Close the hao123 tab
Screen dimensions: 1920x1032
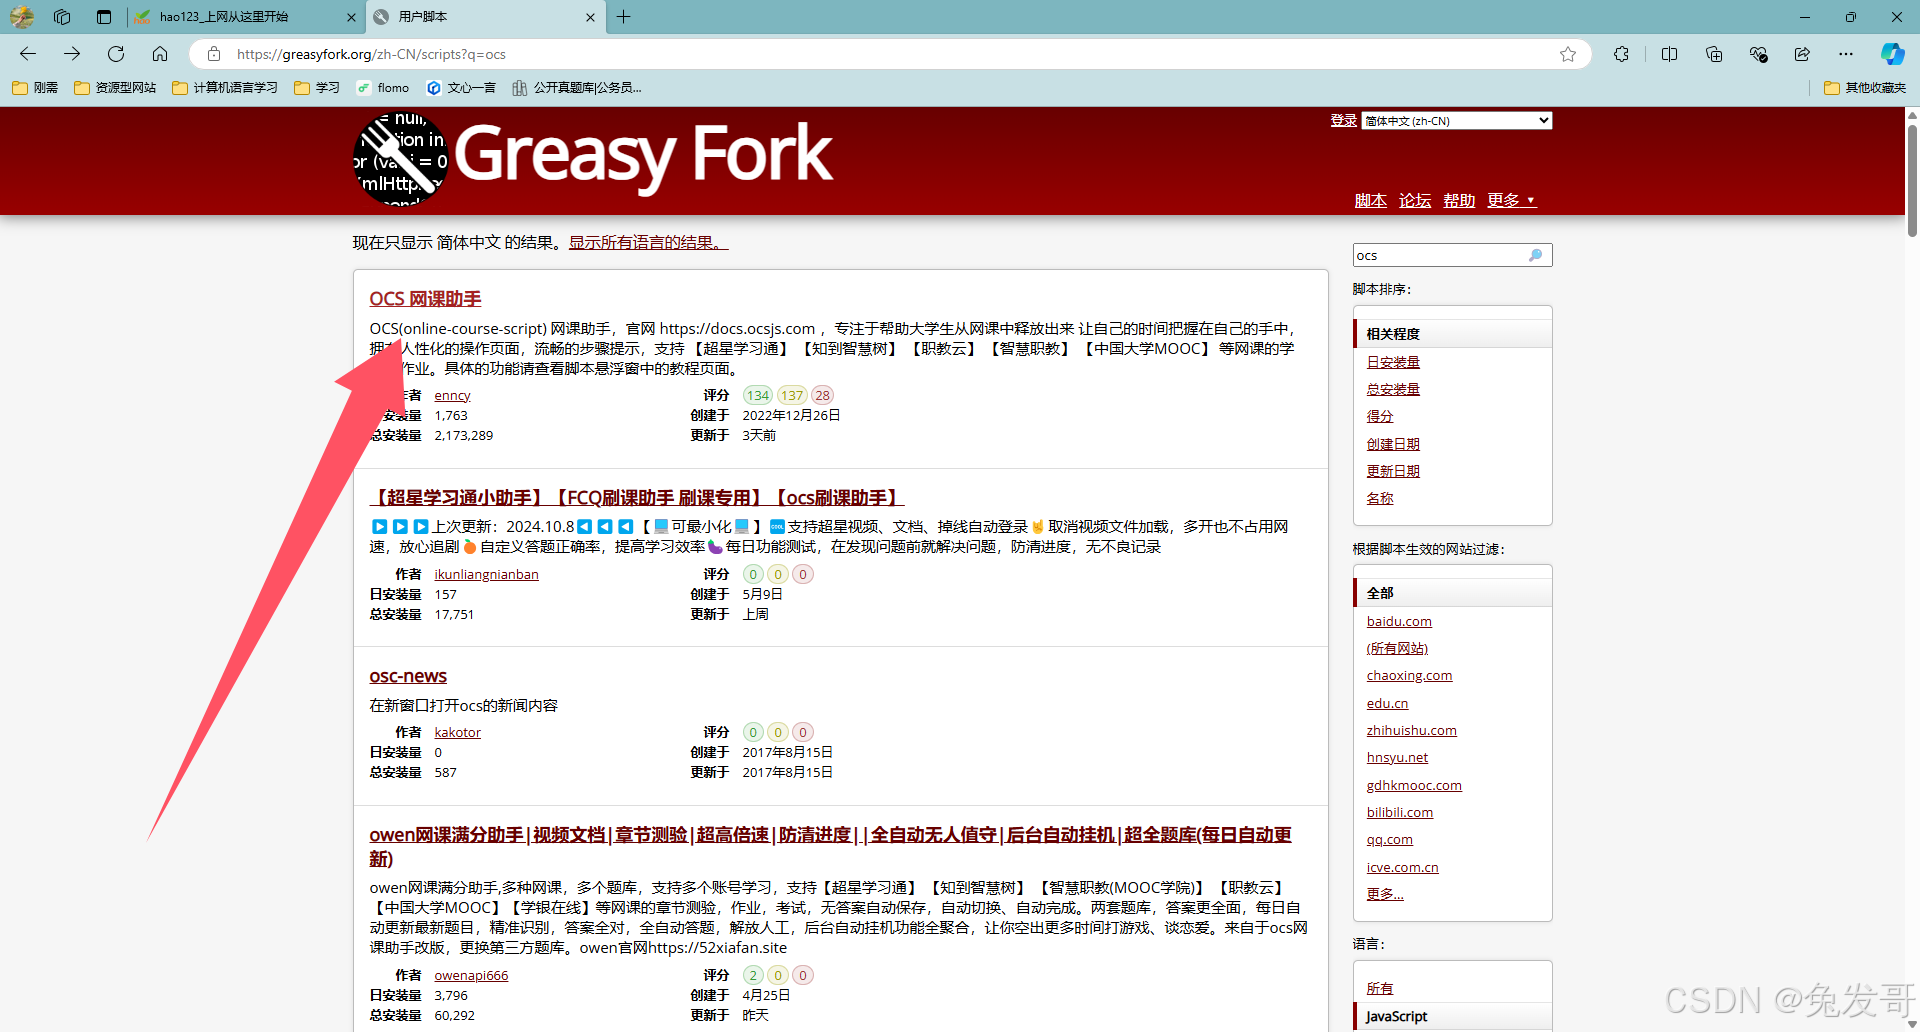pos(351,17)
